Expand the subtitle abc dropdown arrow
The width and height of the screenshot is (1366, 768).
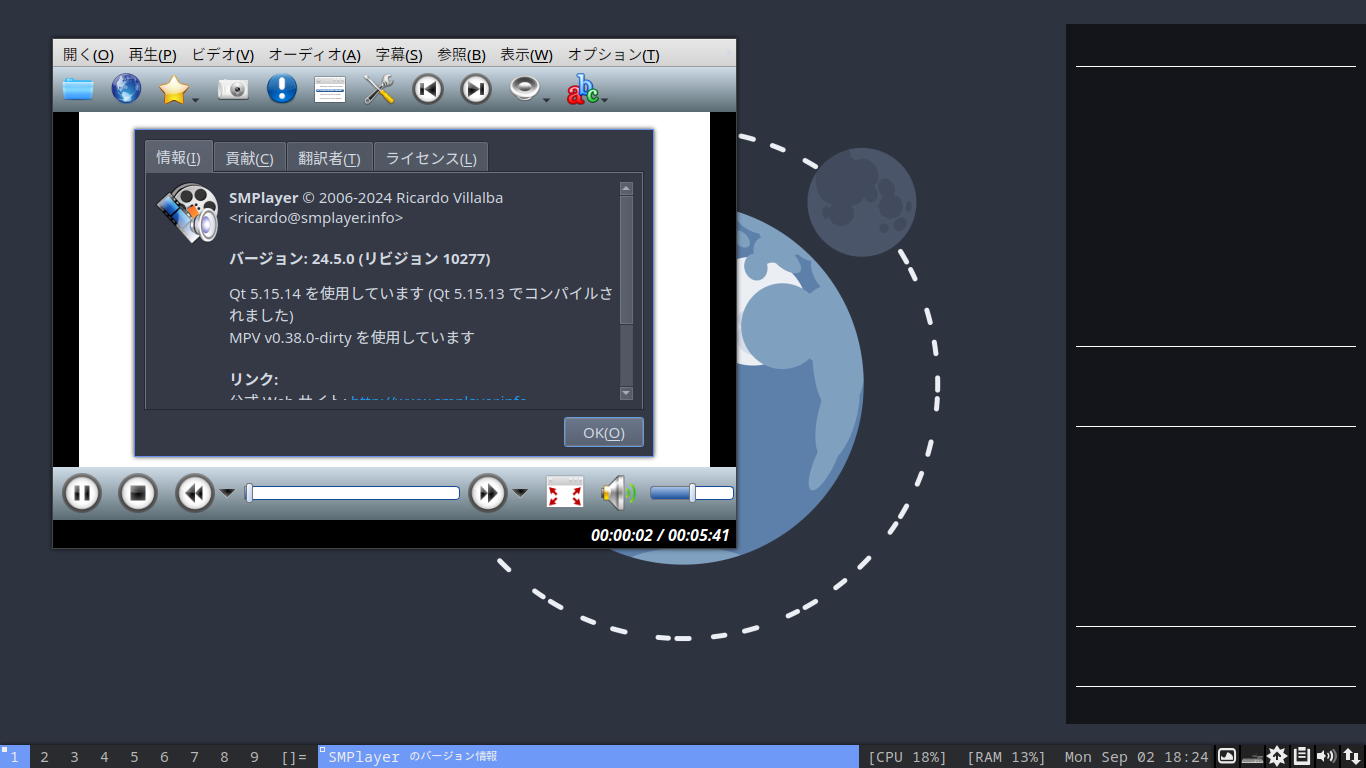point(605,99)
